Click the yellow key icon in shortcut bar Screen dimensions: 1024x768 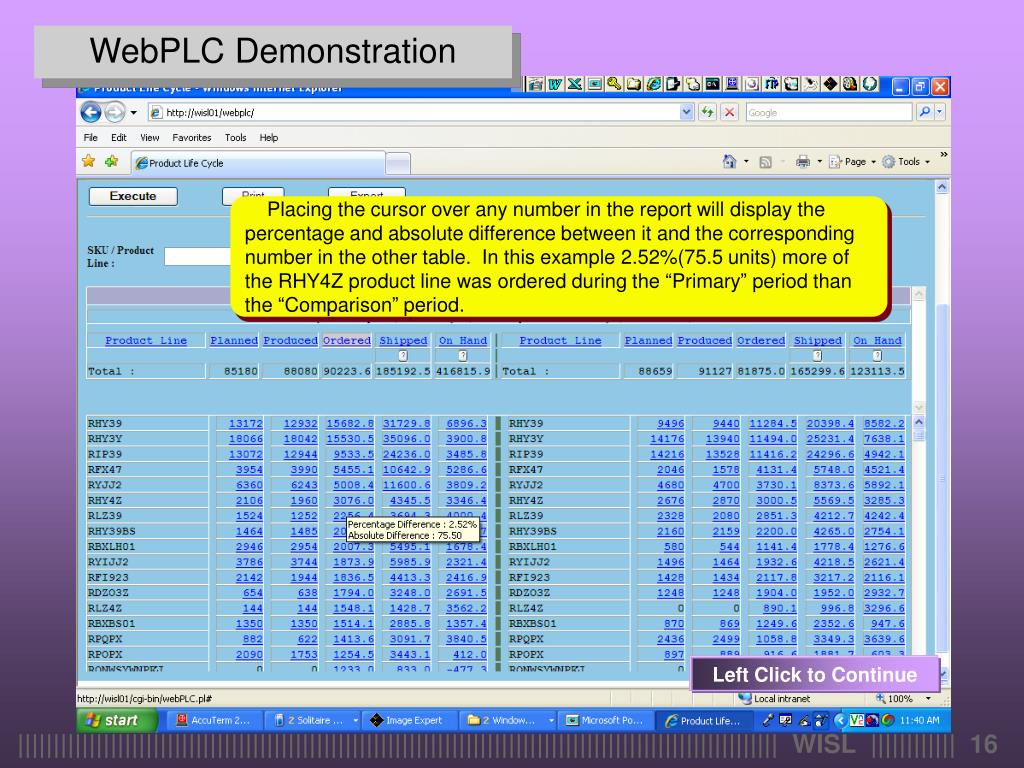[614, 84]
